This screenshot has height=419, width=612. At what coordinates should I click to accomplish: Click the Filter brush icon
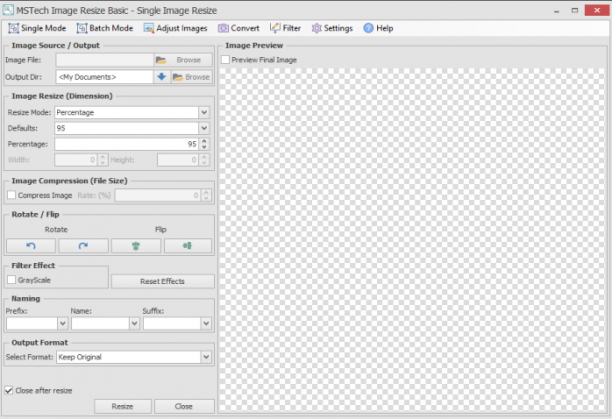[275, 28]
